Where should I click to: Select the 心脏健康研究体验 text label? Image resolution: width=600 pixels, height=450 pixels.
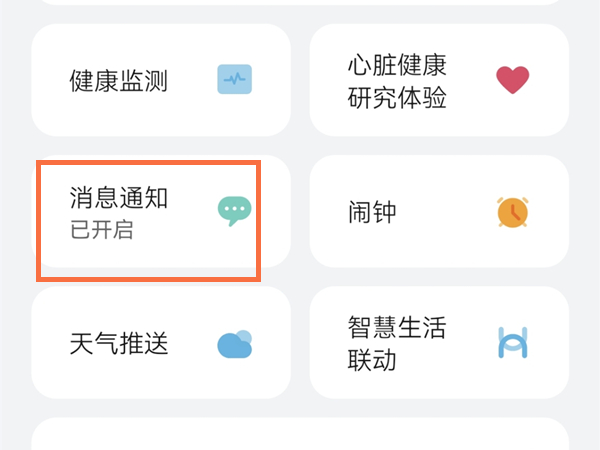coord(396,82)
